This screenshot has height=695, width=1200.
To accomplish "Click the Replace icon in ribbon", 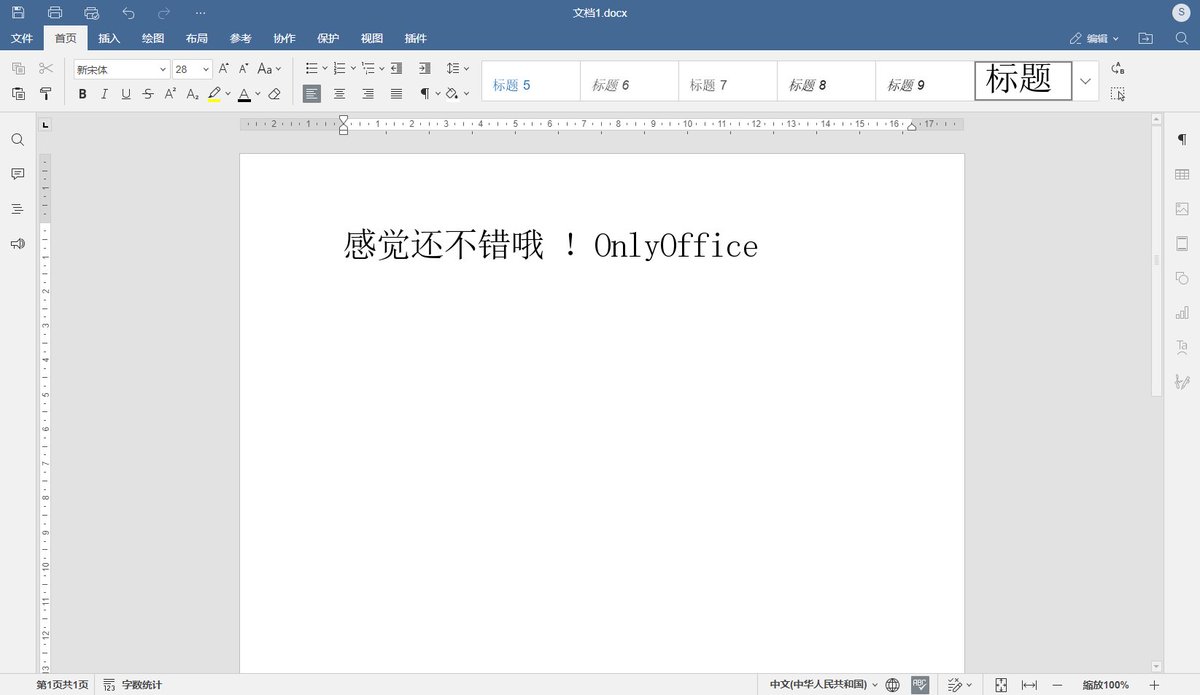I will pos(1118,68).
